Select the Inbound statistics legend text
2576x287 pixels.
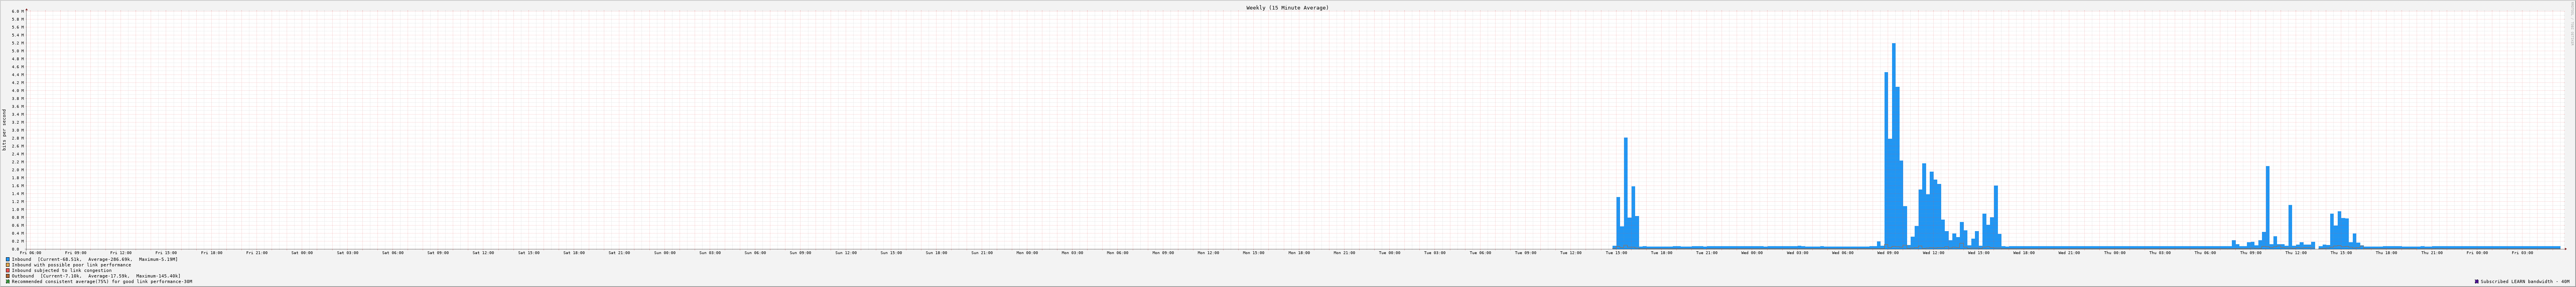[x=95, y=259]
